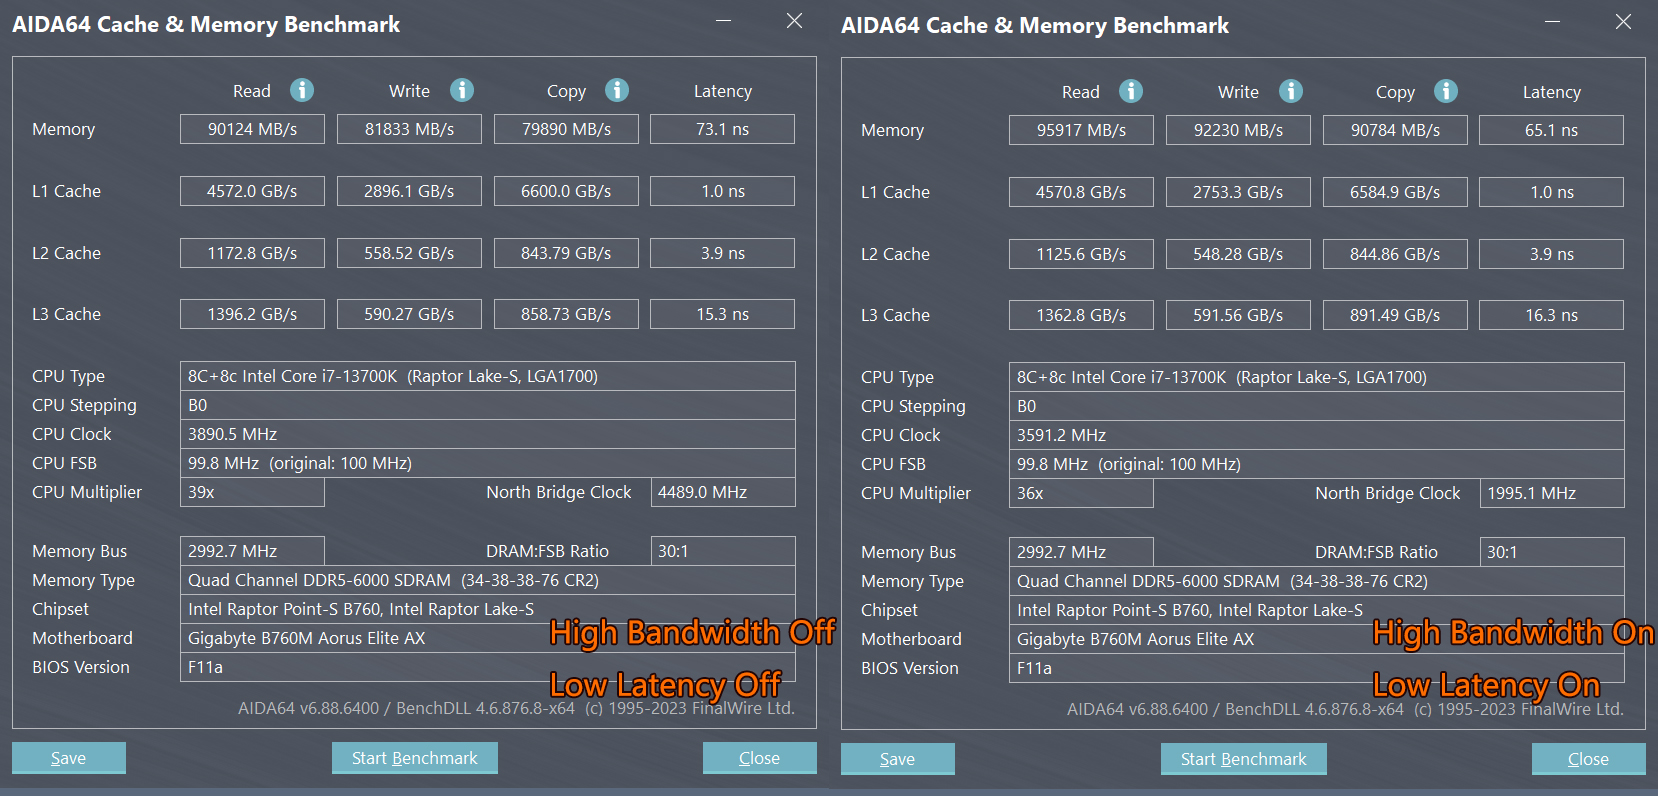This screenshot has height=798, width=1658.
Task: Select North Bridge Clock 1995.1 MHz
Action: 1552,493
